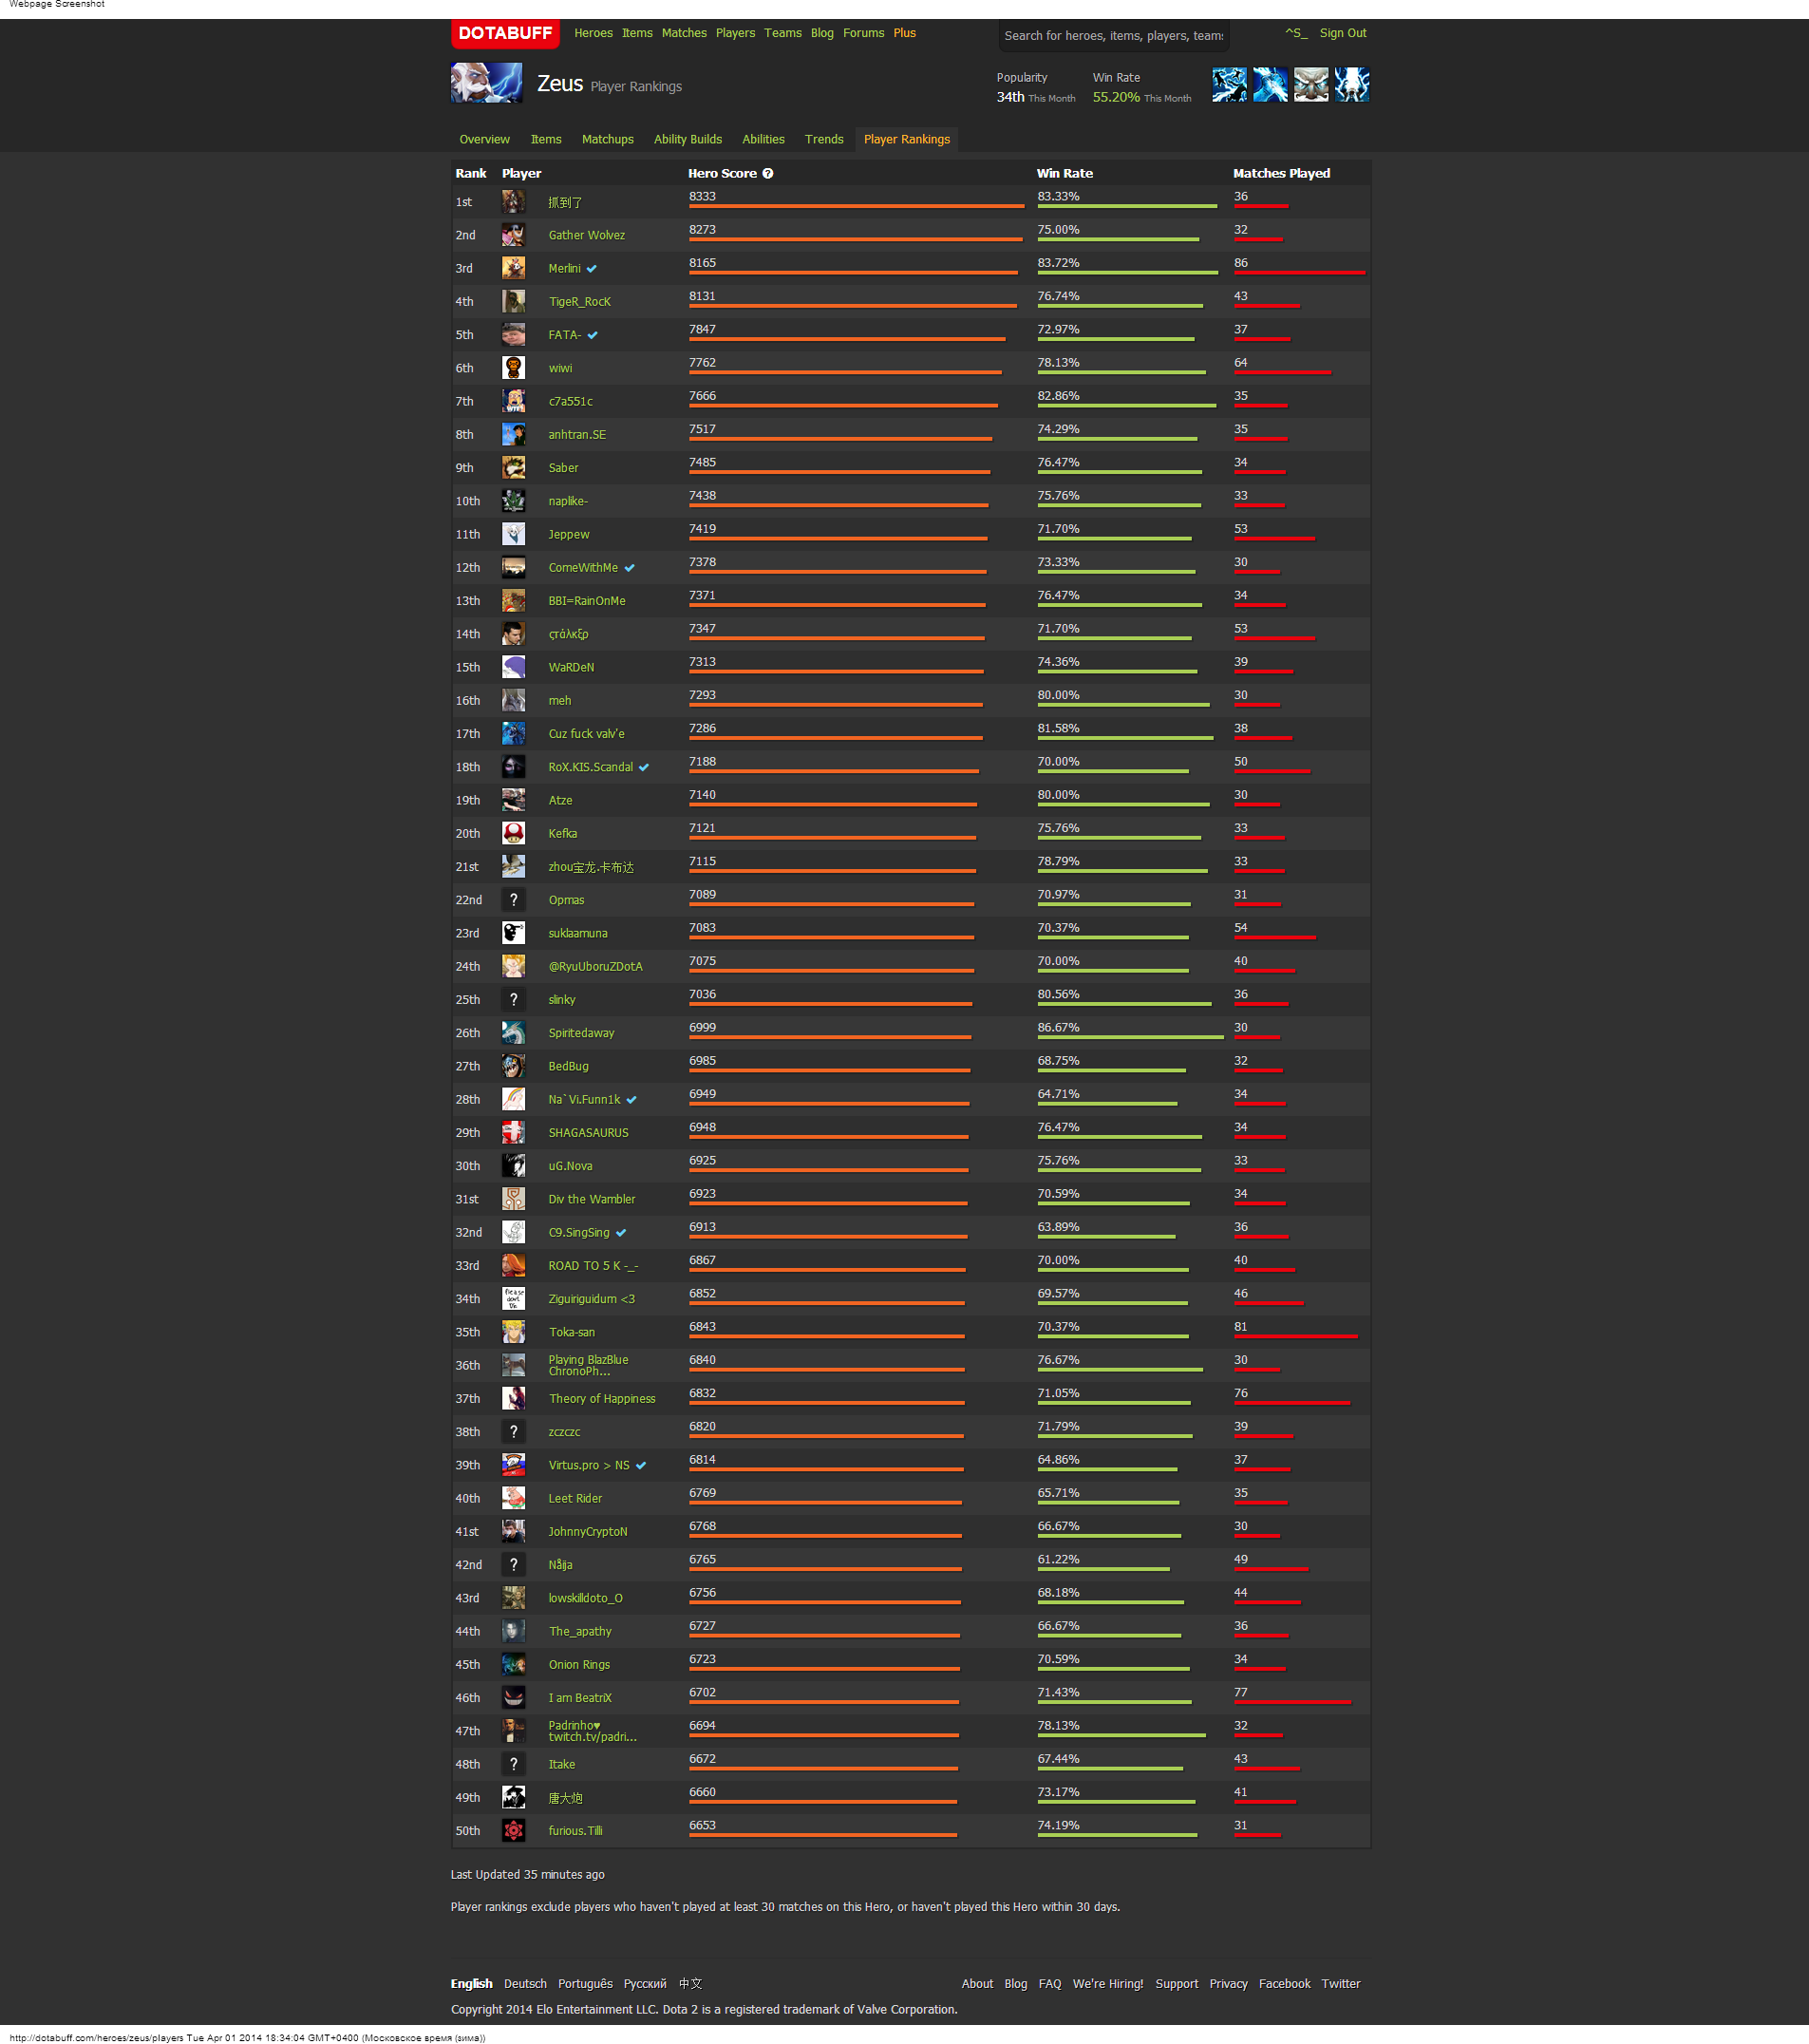This screenshot has width=1809, height=2044.
Task: Click the Thundergod's Wrath ability icon
Action: pos(1351,85)
